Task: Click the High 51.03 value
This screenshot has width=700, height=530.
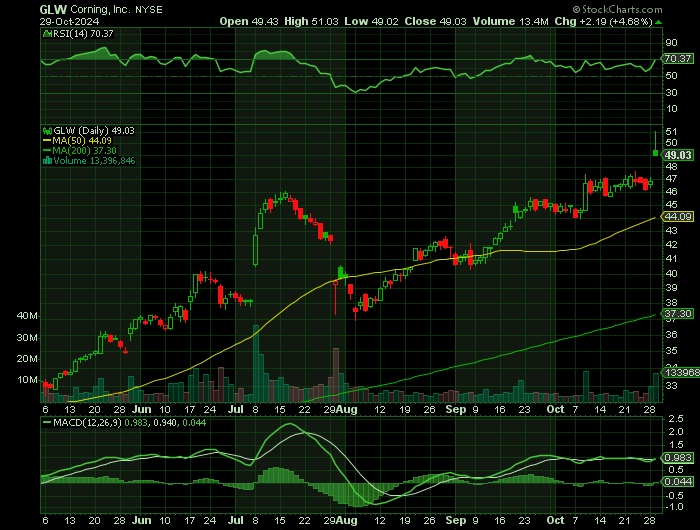Action: [x=311, y=21]
